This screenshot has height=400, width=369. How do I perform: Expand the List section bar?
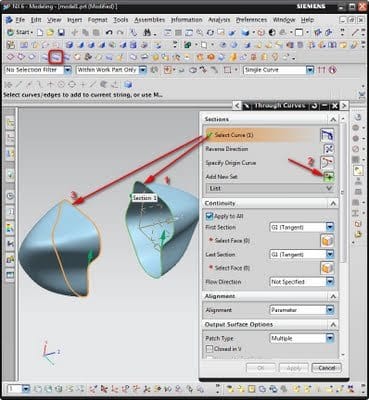pos(271,188)
